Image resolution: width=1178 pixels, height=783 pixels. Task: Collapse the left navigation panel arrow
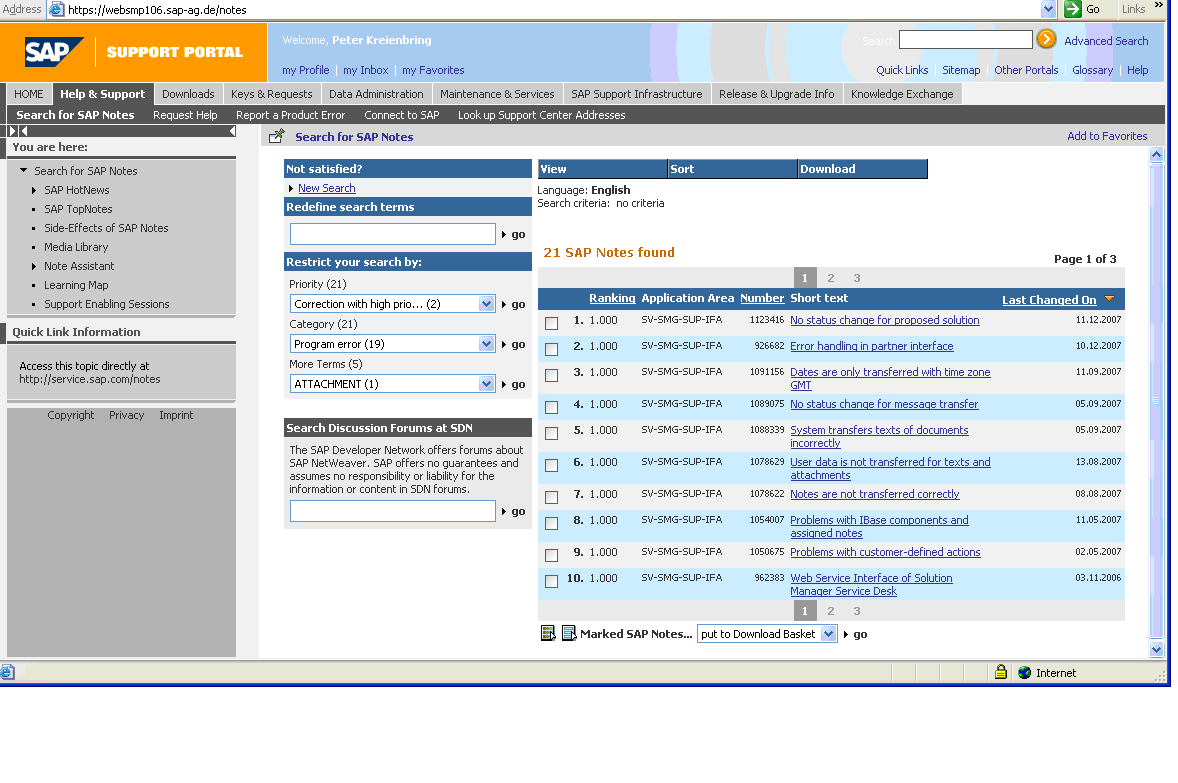(x=232, y=131)
